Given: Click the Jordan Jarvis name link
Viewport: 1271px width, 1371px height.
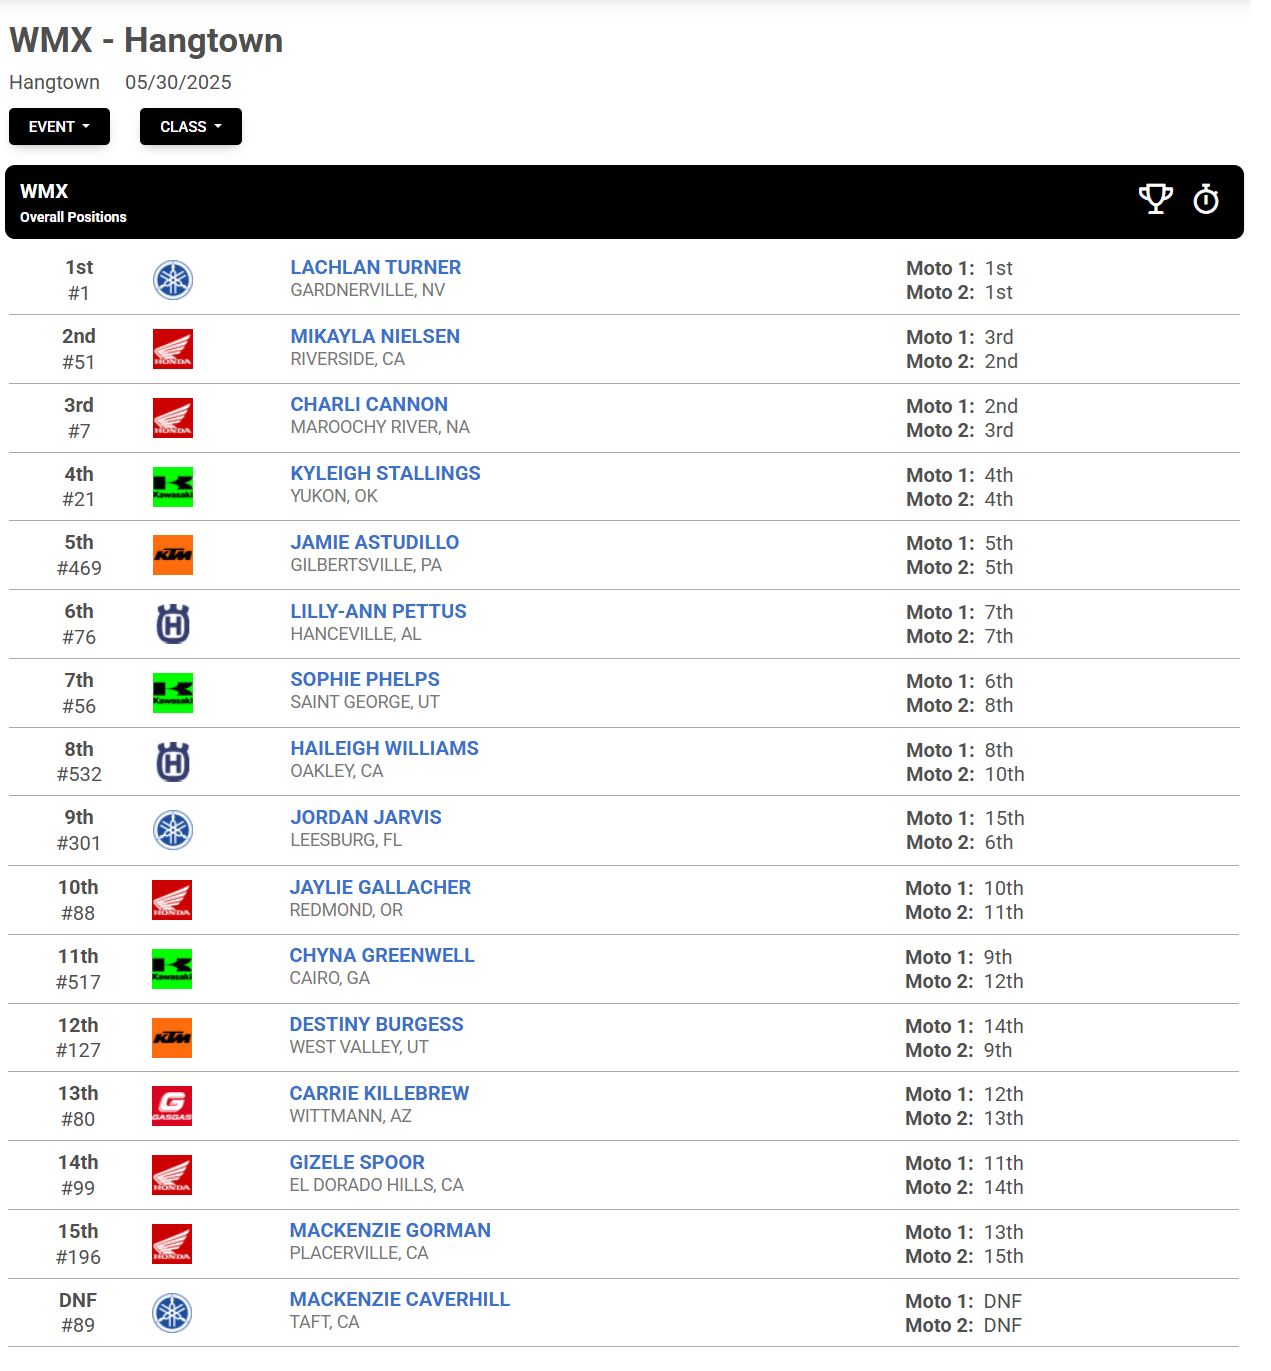Looking at the screenshot, I should click(x=365, y=817).
